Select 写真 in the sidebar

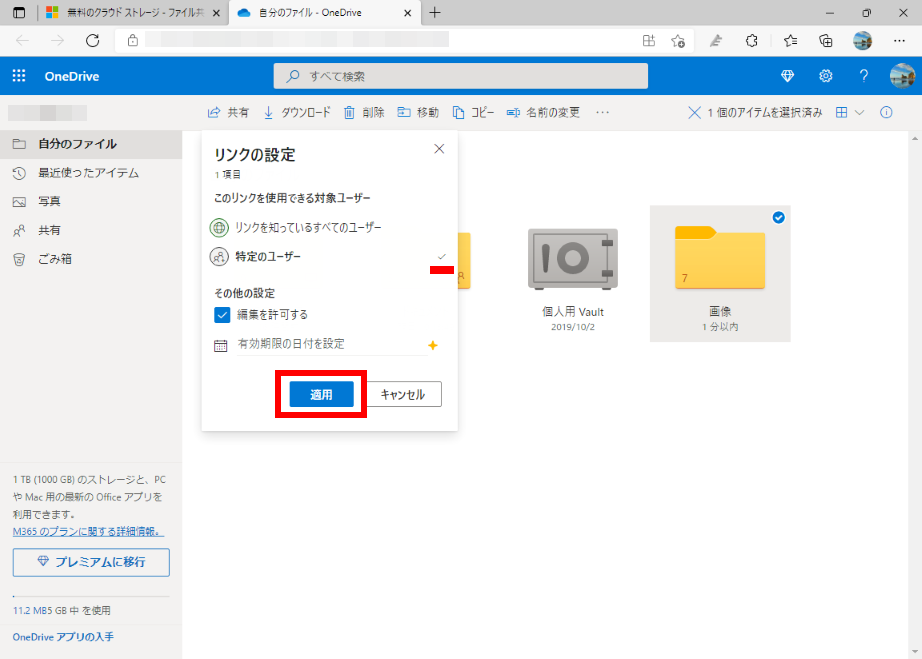click(x=91, y=202)
